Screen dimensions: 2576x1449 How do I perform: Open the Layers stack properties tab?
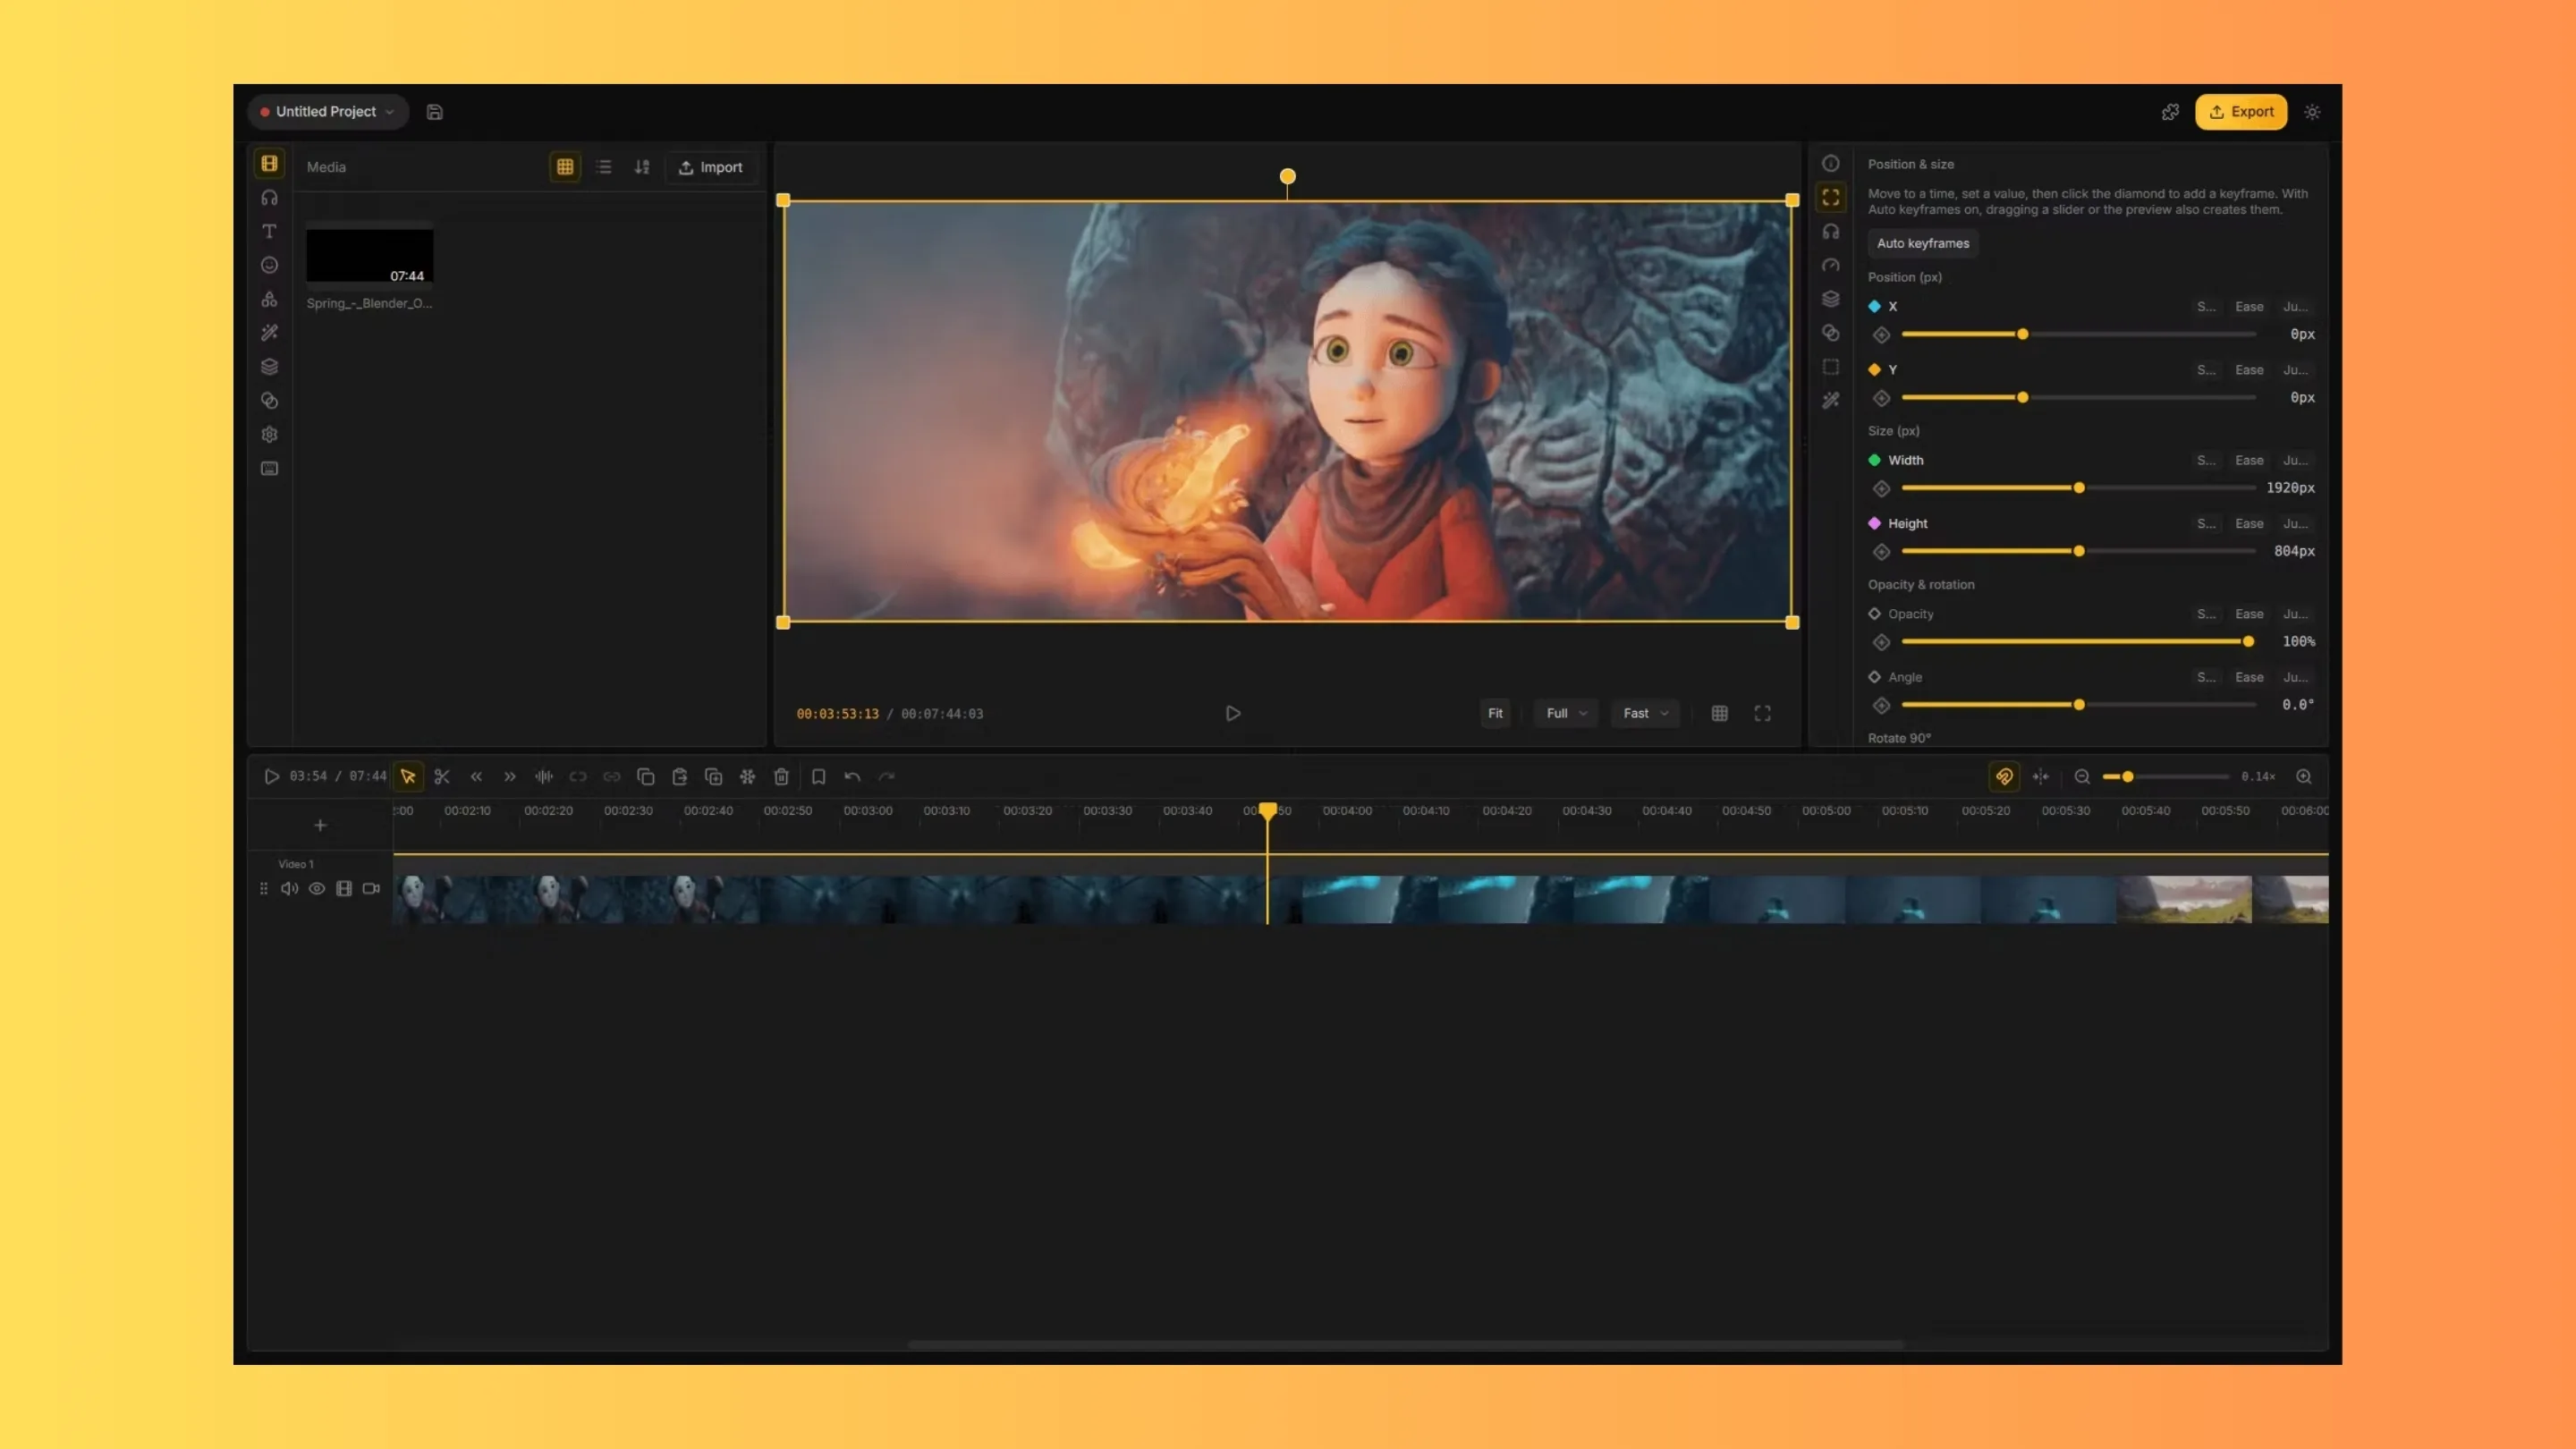coord(1830,299)
